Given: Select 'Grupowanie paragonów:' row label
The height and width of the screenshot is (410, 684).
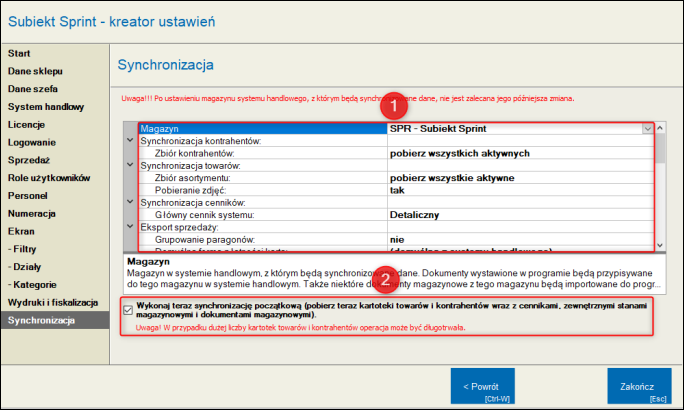Looking at the screenshot, I should [x=205, y=239].
